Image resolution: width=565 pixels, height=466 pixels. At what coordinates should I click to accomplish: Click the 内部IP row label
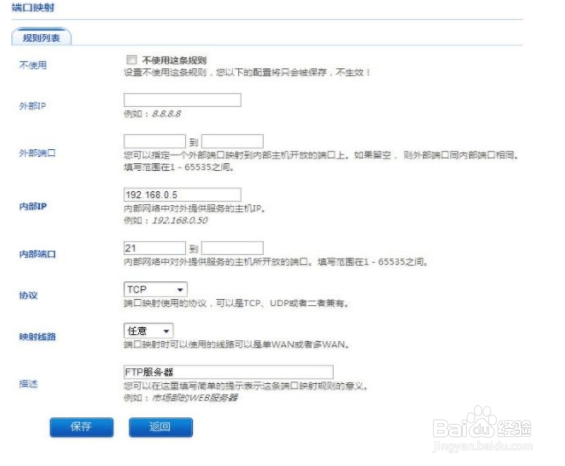[x=33, y=206]
